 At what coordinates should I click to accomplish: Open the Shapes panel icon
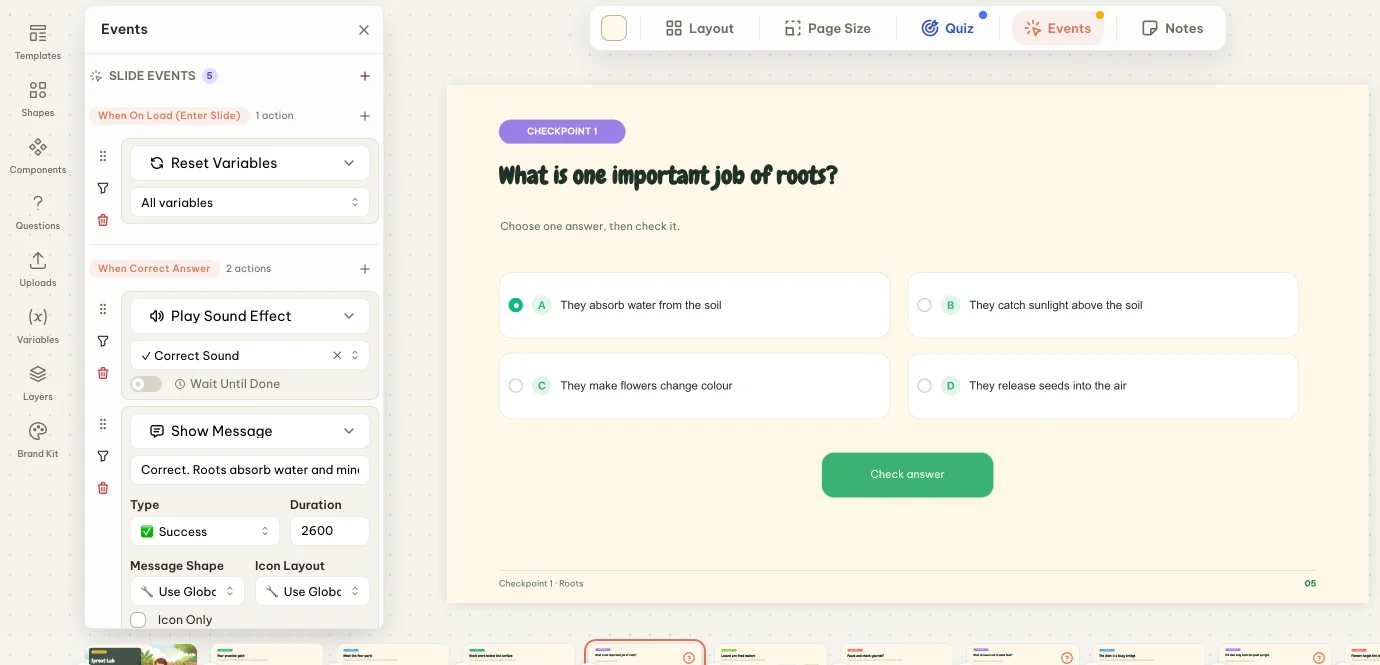(38, 99)
